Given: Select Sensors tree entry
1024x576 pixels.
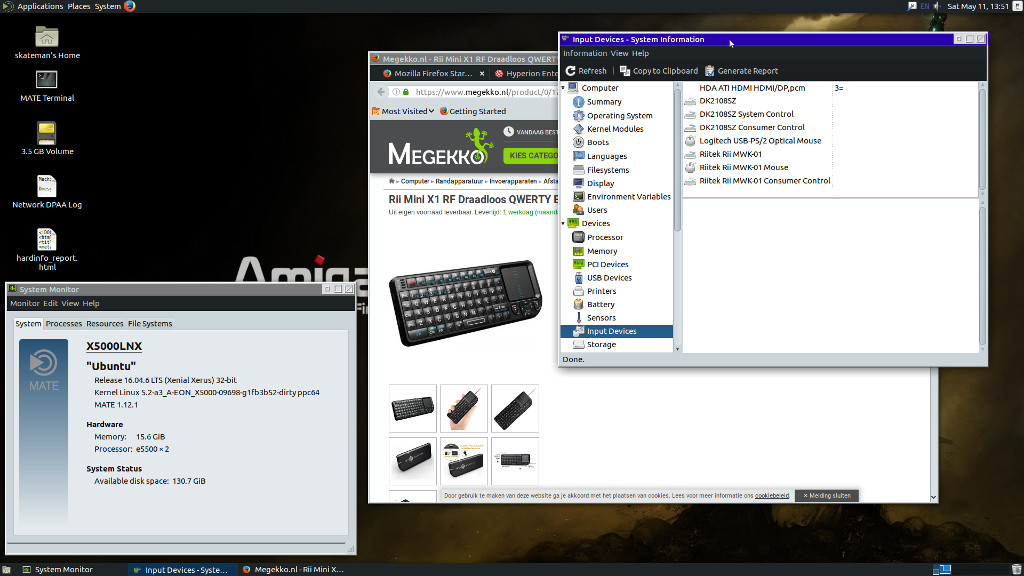Looking at the screenshot, I should click(601, 318).
